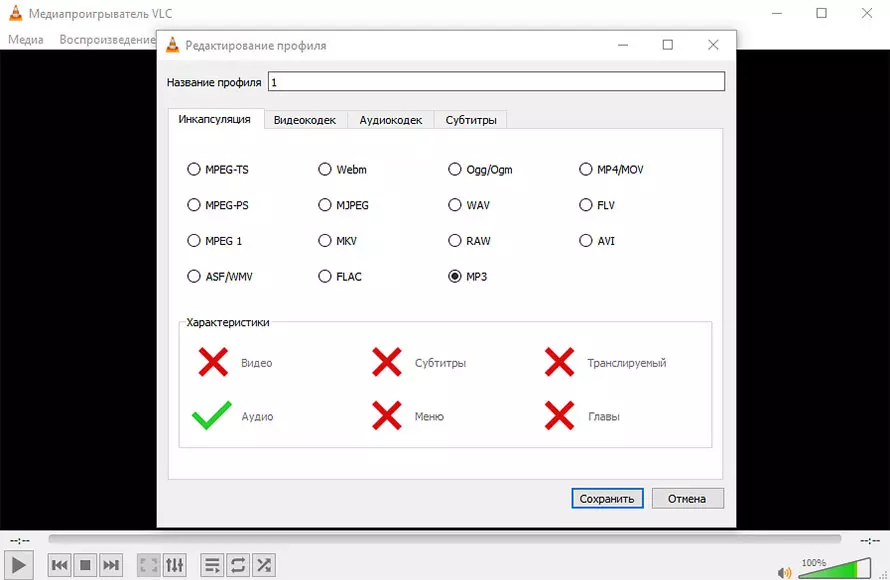Select the MPEG-PS radio button
The image size is (890, 580).
pyautogui.click(x=194, y=205)
